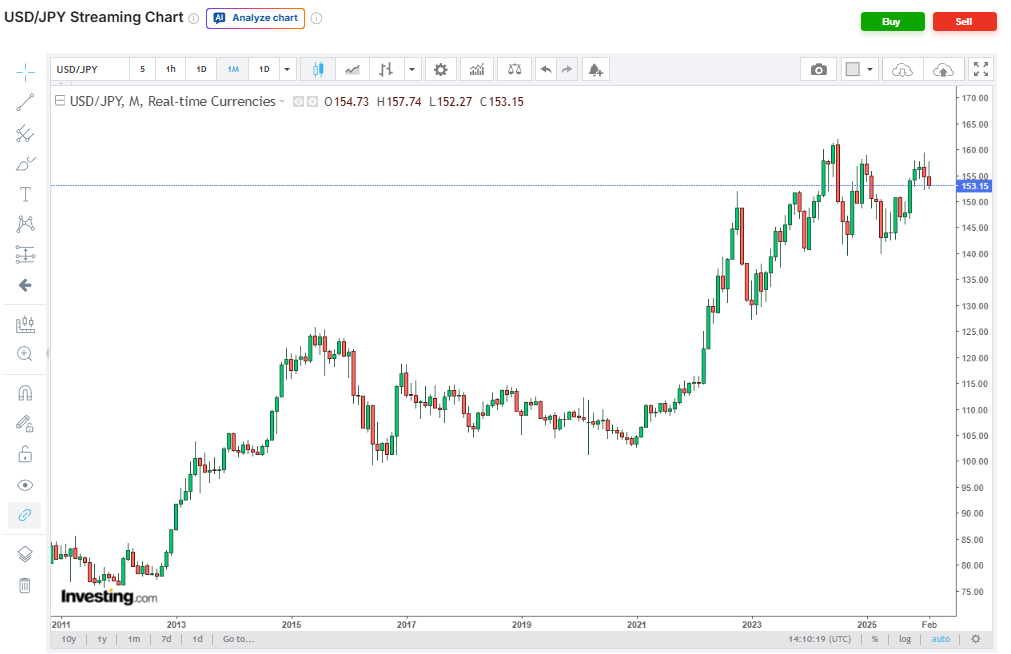Enter fullscreen chart mode

pos(981,69)
